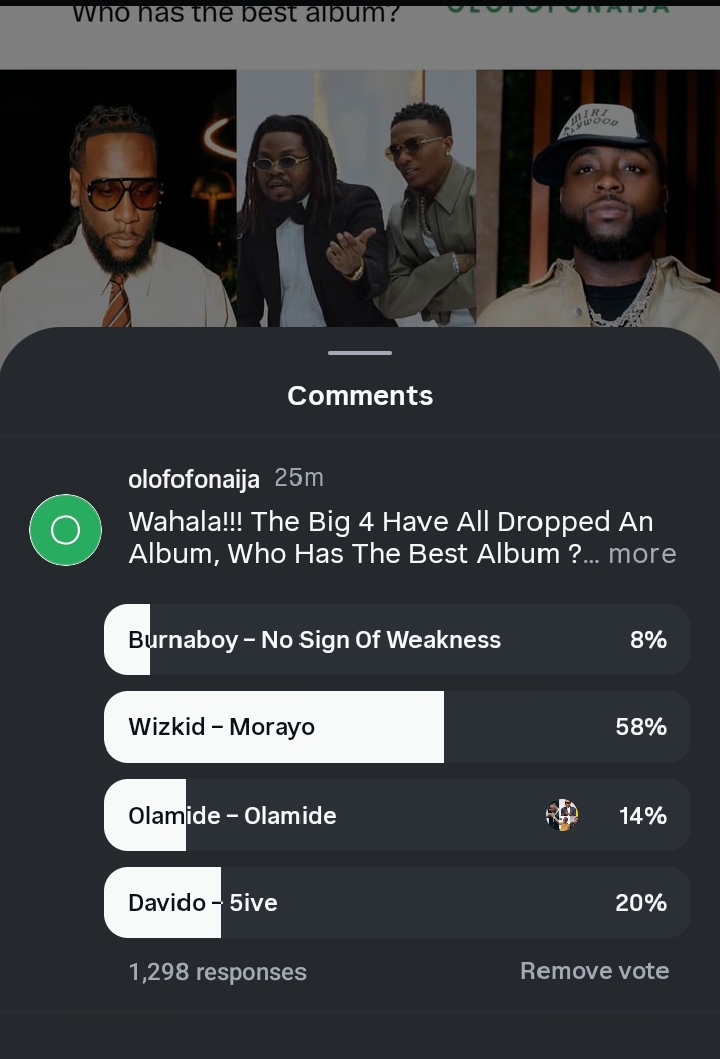The image size is (720, 1059).
Task: Click the Remove vote link
Action: (594, 971)
